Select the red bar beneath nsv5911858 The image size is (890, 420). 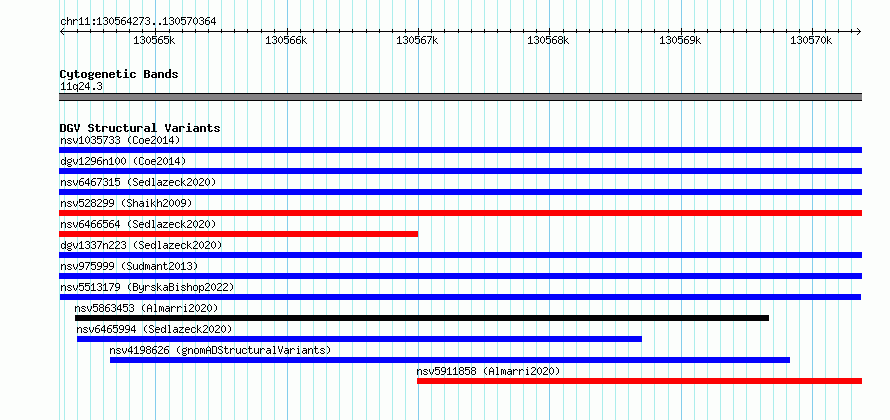639,381
